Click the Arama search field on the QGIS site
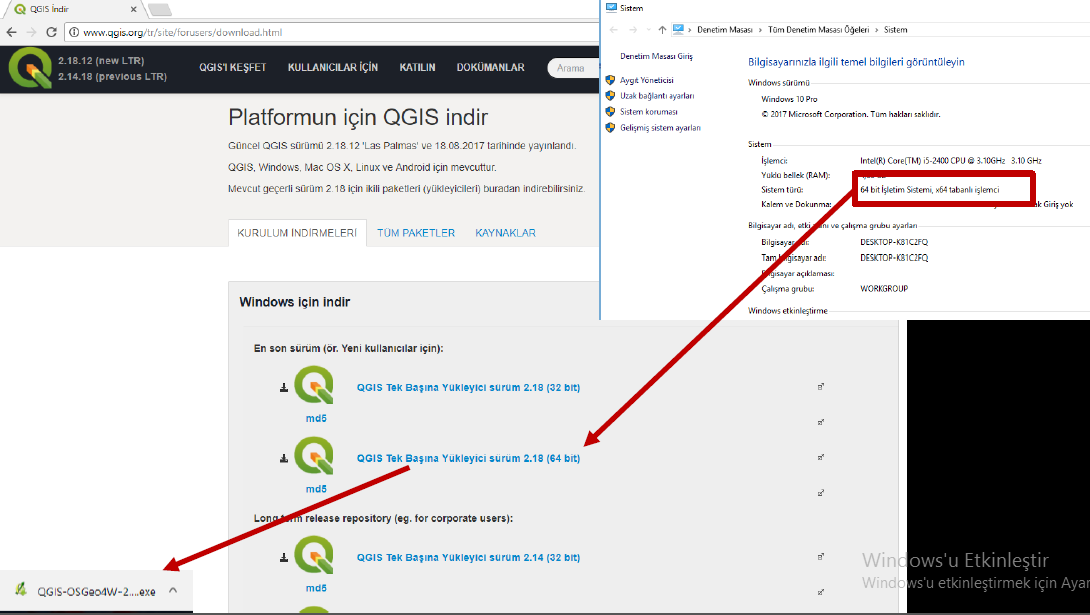Screen dimensions: 1090x615 point(573,68)
